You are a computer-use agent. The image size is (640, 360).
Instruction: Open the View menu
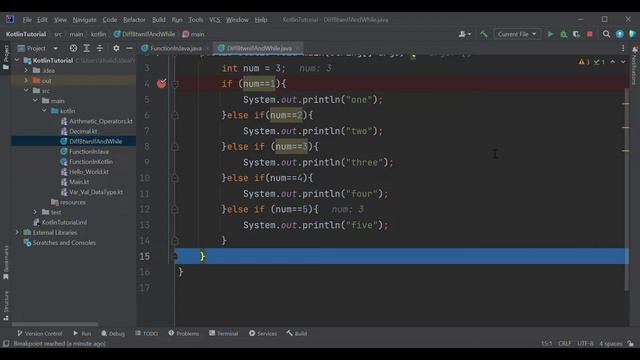pos(60,20)
